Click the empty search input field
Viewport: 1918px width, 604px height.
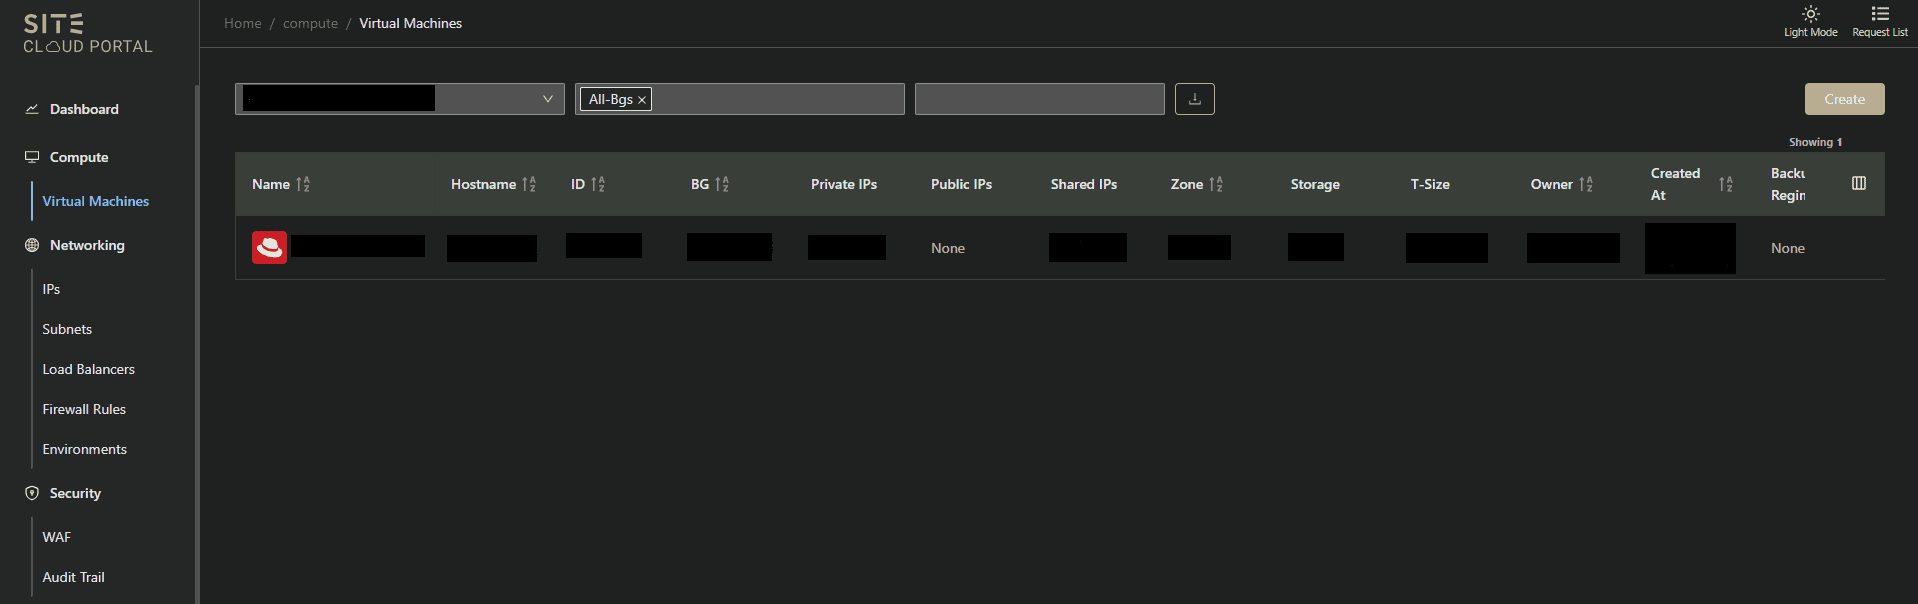[x=1039, y=99]
